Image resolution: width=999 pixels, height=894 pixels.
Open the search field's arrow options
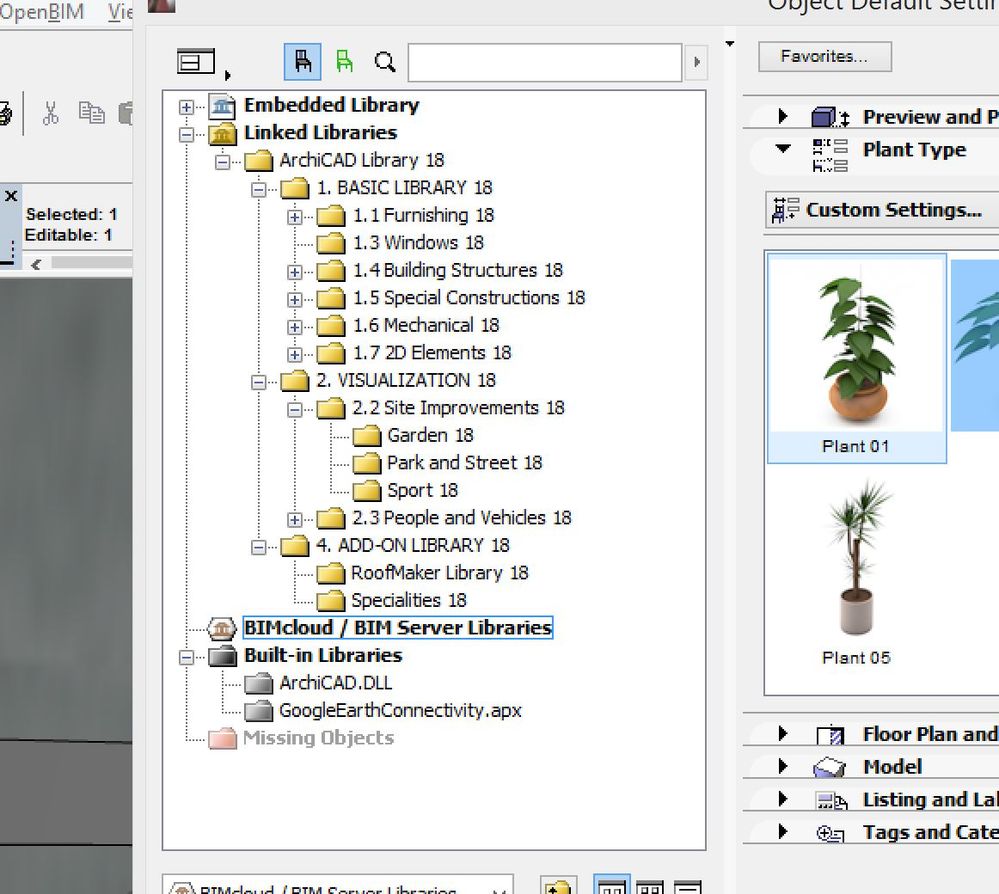tap(696, 62)
